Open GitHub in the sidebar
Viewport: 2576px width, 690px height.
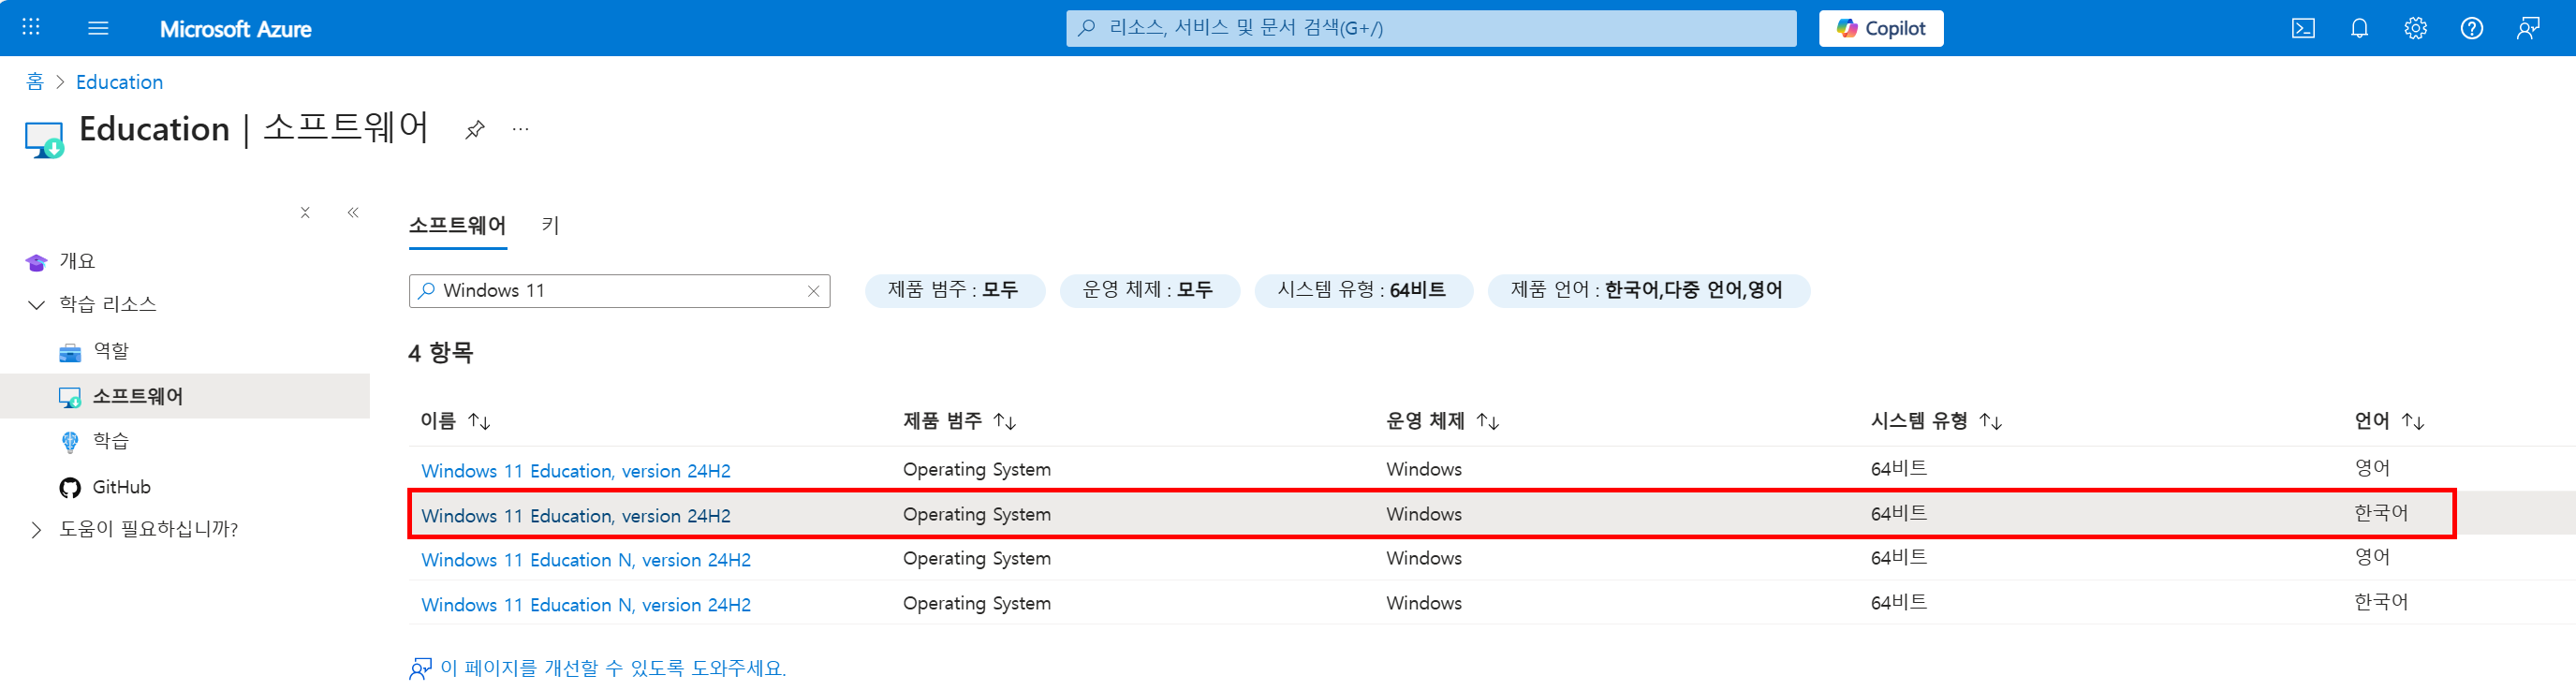pos(121,487)
